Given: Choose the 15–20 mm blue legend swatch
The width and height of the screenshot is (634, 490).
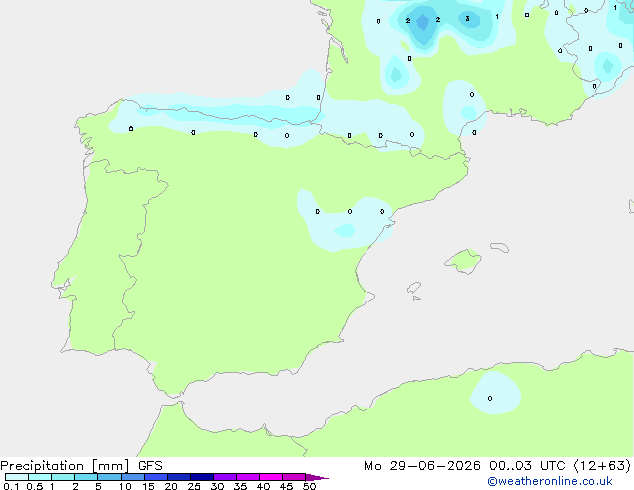Looking at the screenshot, I should [156, 477].
